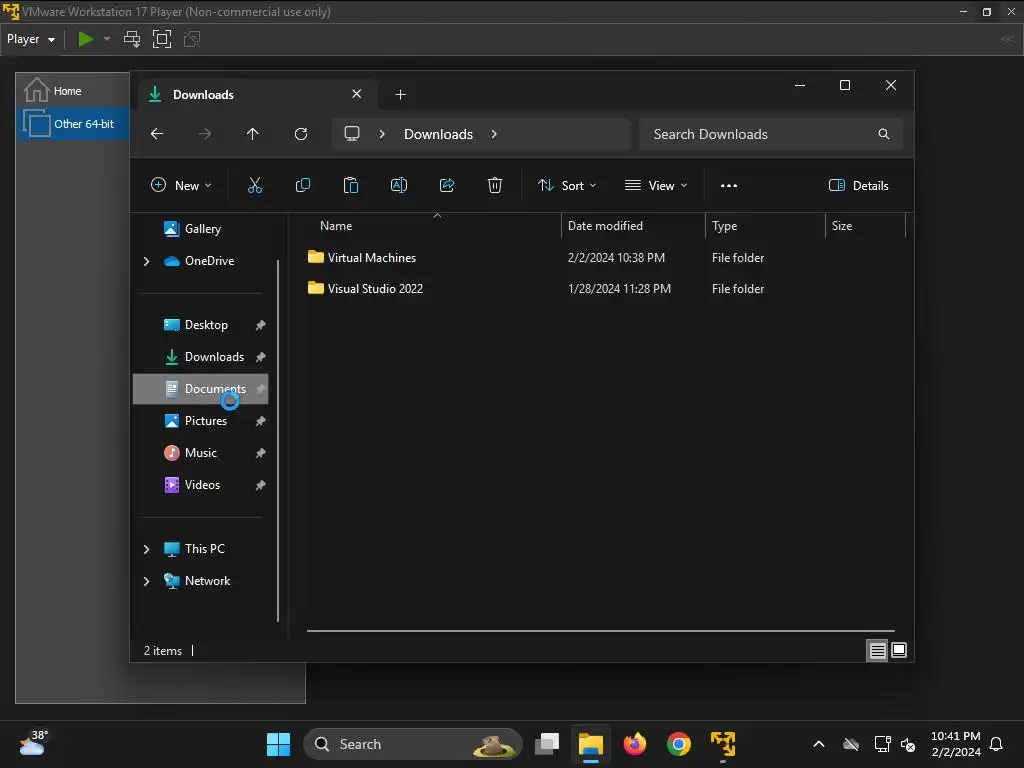Open Firefox from the taskbar
Image resolution: width=1024 pixels, height=768 pixels.
point(635,744)
